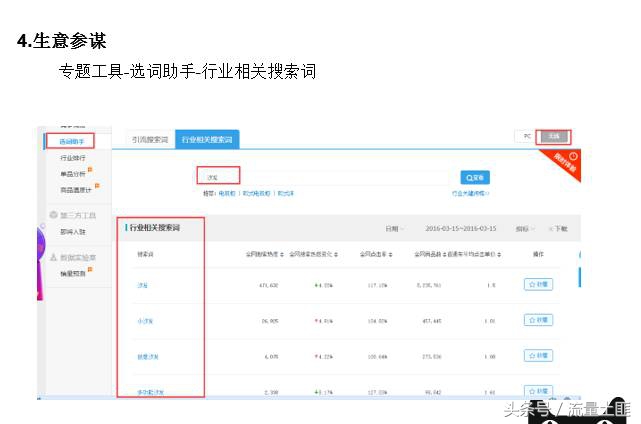Screen dimensions: 641x424
Task: Click the suggested keyword 电视柜
Action: (227, 193)
